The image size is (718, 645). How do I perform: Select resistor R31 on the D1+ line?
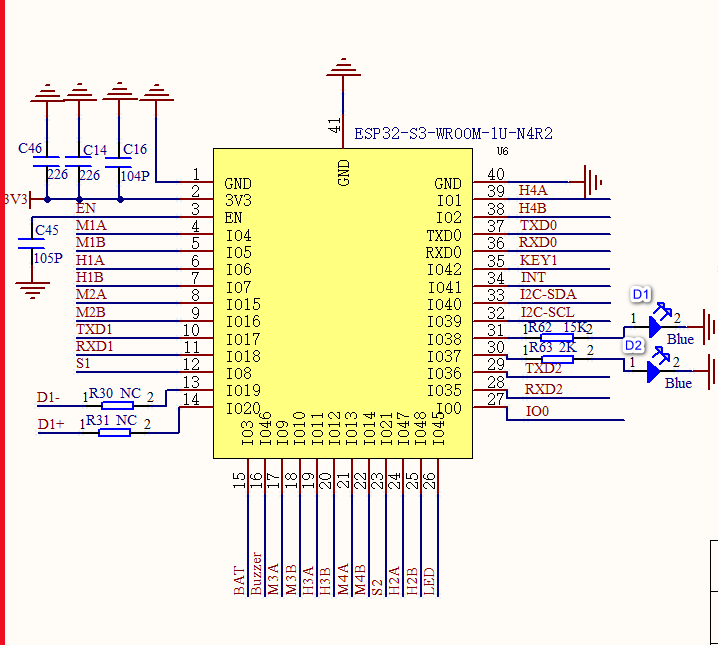pyautogui.click(x=114, y=432)
